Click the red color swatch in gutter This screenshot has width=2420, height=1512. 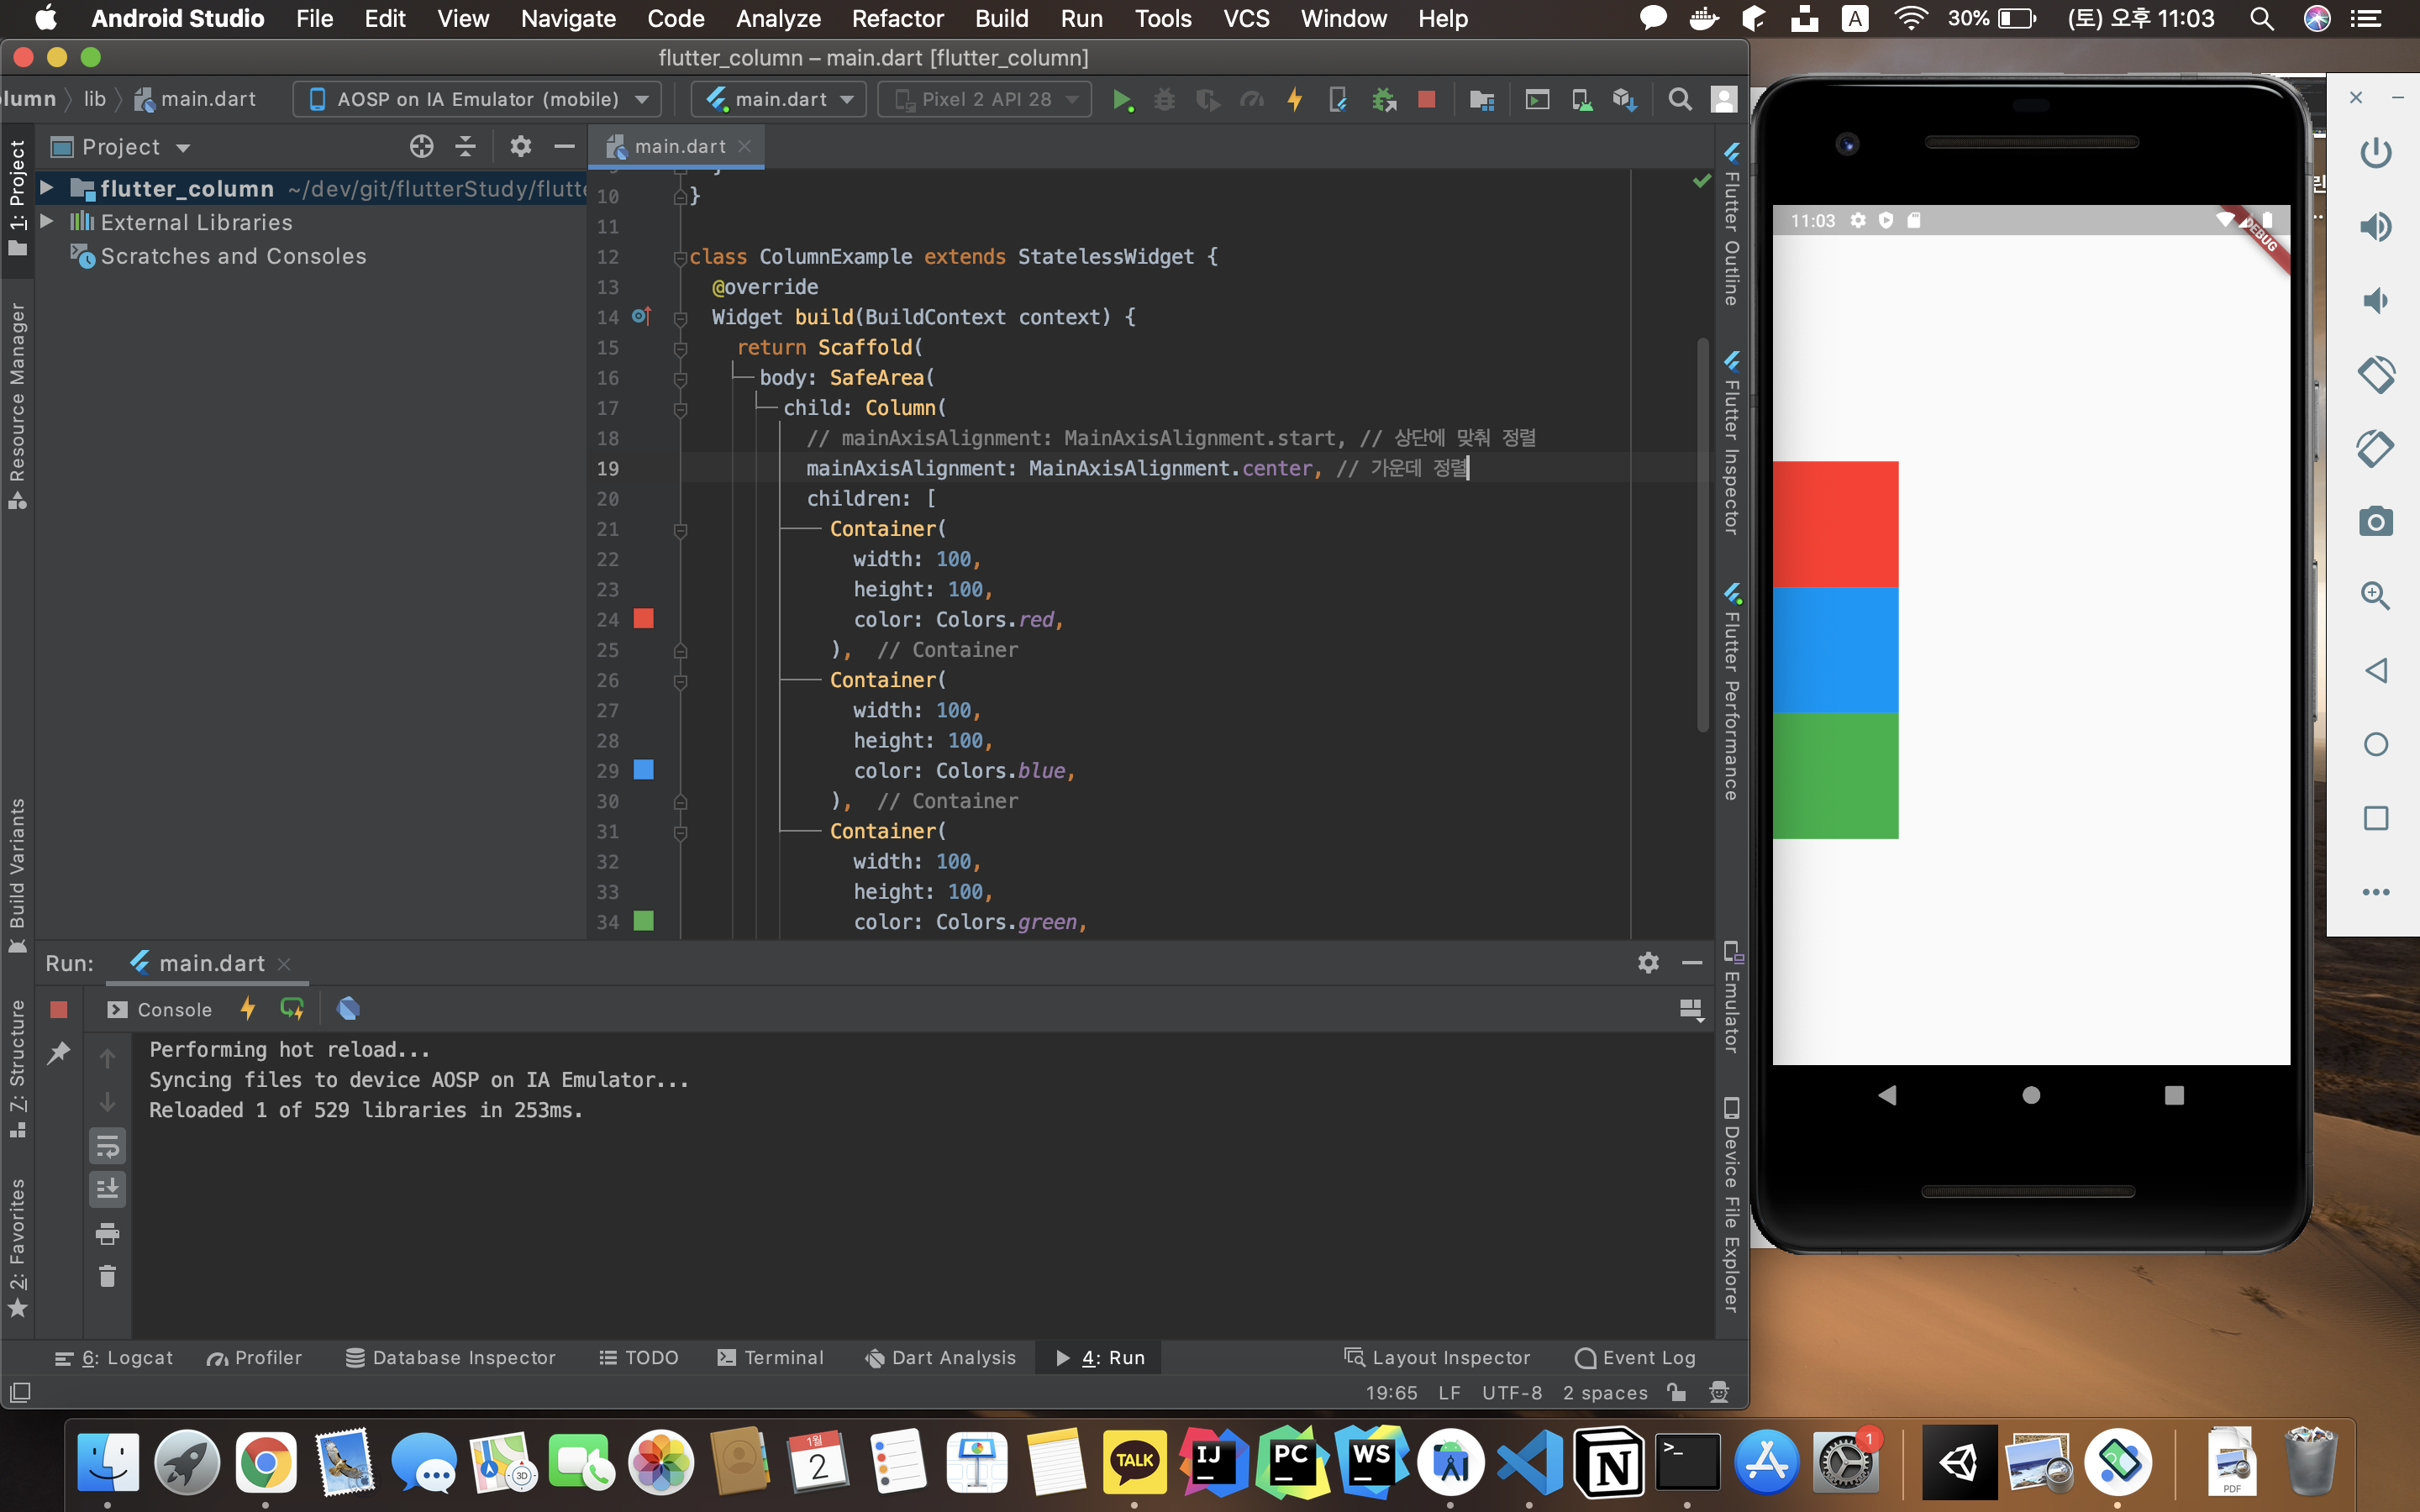pyautogui.click(x=644, y=619)
